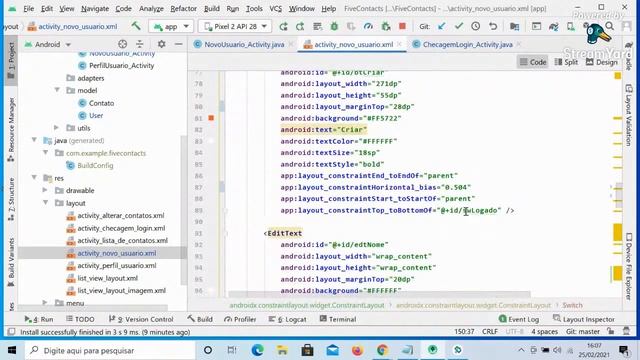Open the Profiler tool window
This screenshot has height=360, width=640.
point(240,319)
